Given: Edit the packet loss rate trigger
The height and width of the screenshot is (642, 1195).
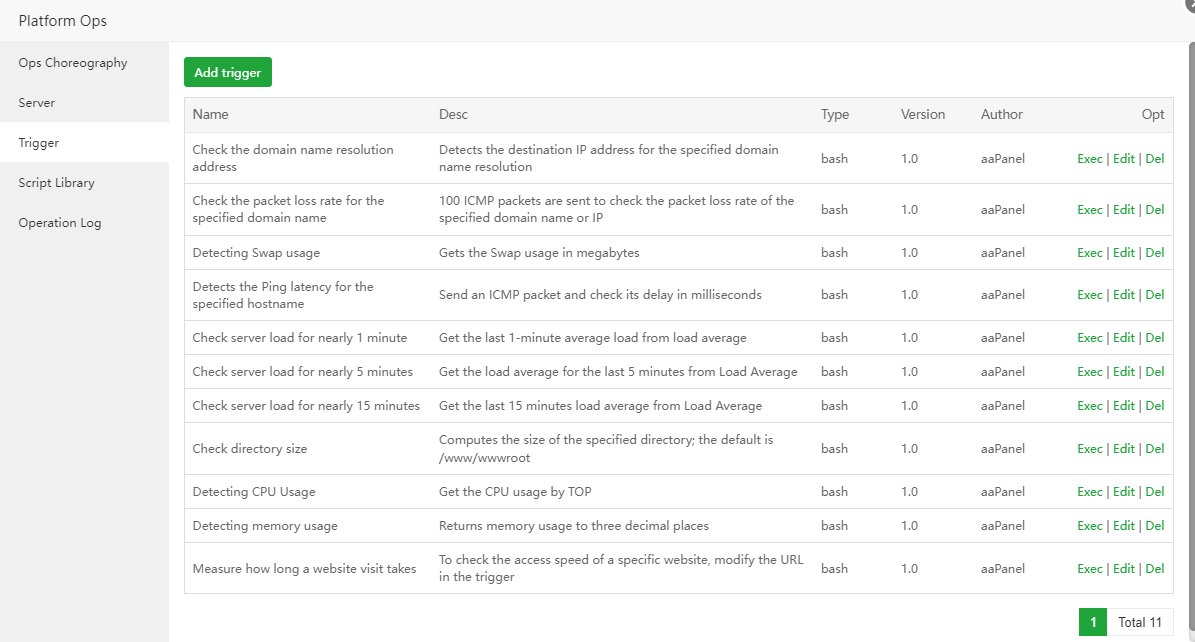Looking at the screenshot, I should [x=1124, y=210].
